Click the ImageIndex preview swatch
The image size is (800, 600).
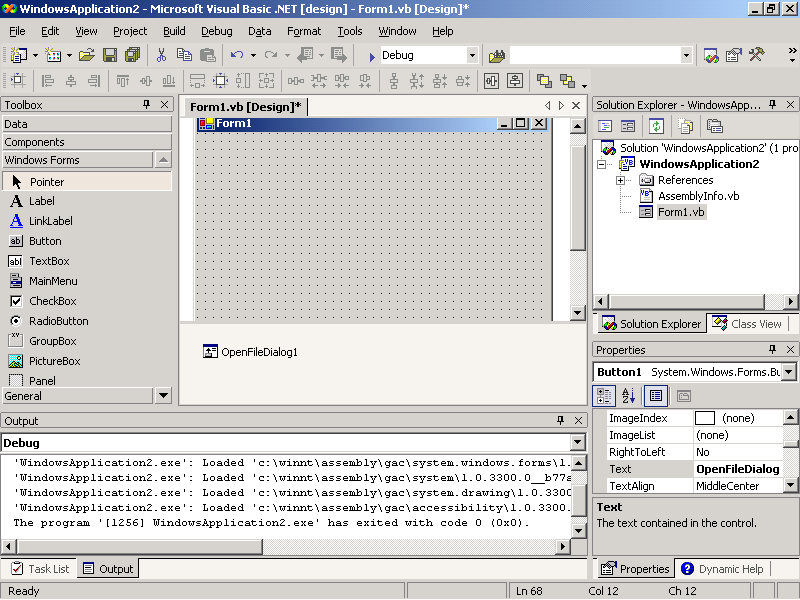coord(705,418)
